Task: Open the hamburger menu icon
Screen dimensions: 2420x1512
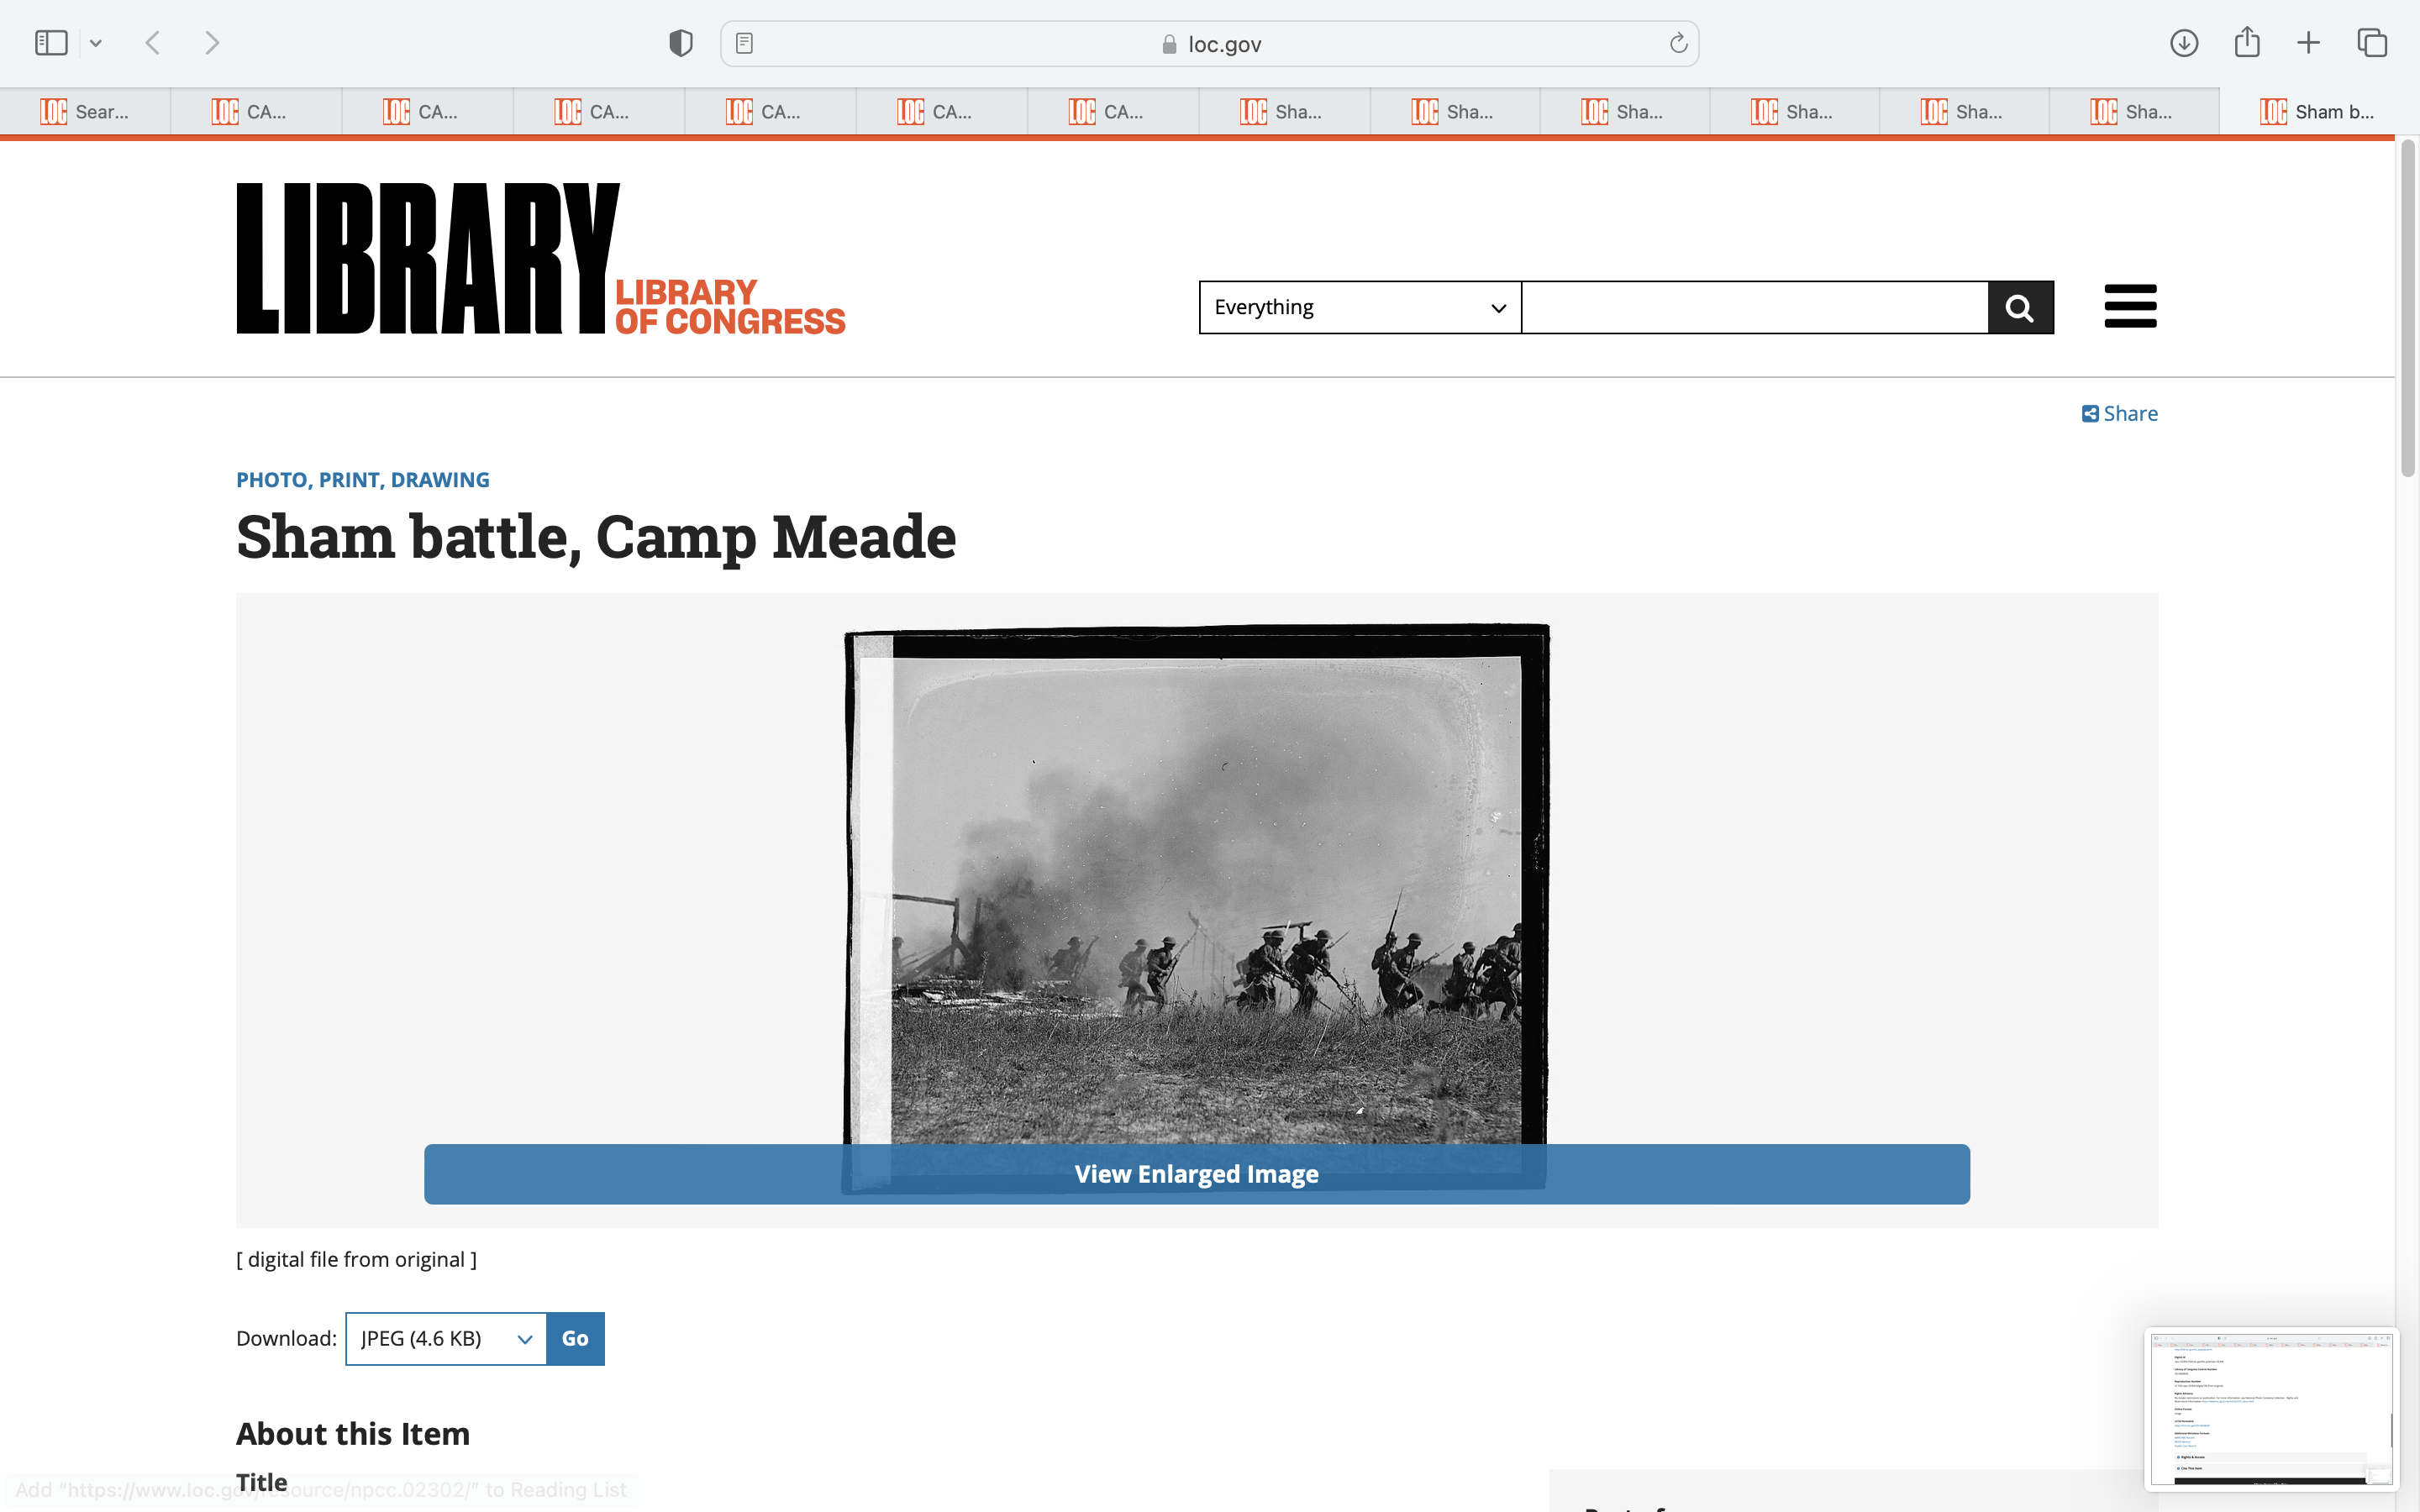Action: tap(2130, 306)
